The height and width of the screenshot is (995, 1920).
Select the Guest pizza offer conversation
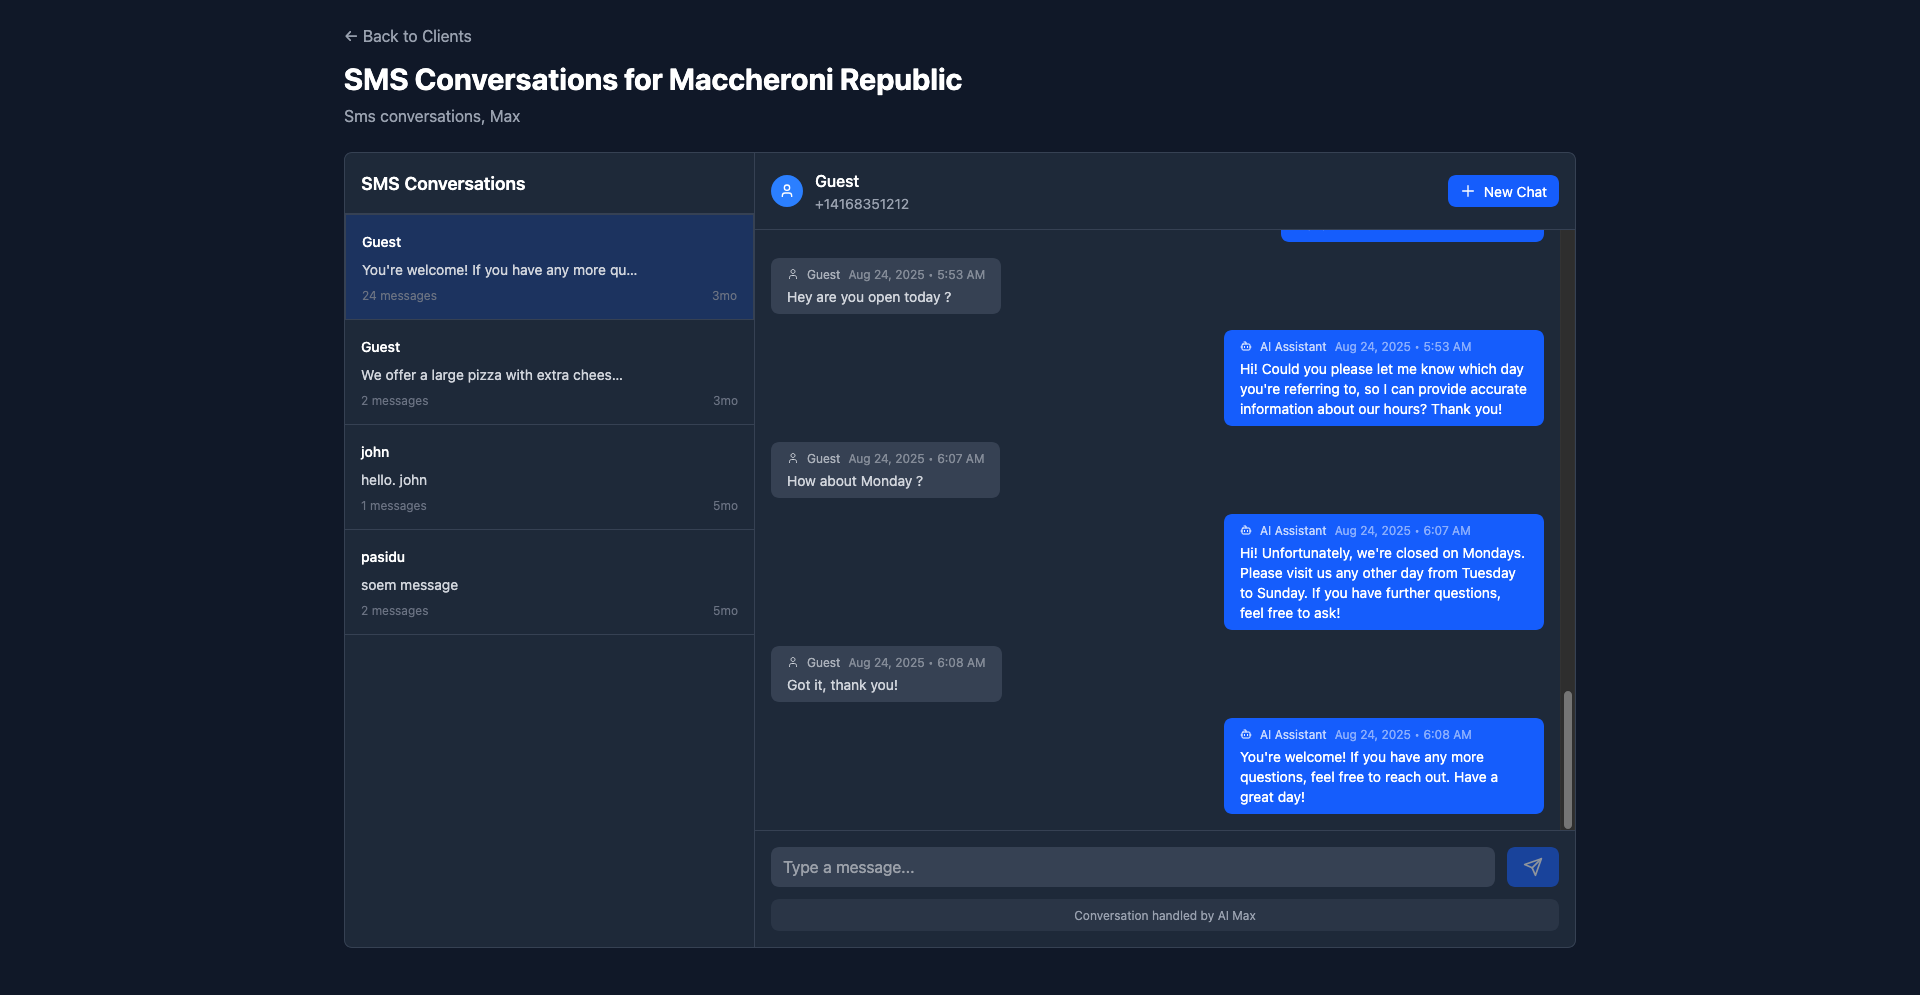click(x=548, y=372)
